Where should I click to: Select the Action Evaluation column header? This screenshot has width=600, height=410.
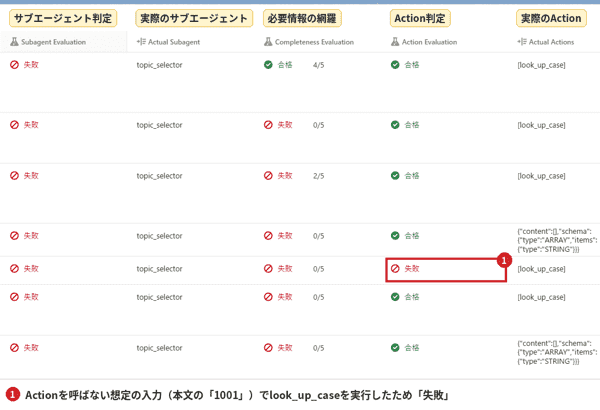[429, 42]
